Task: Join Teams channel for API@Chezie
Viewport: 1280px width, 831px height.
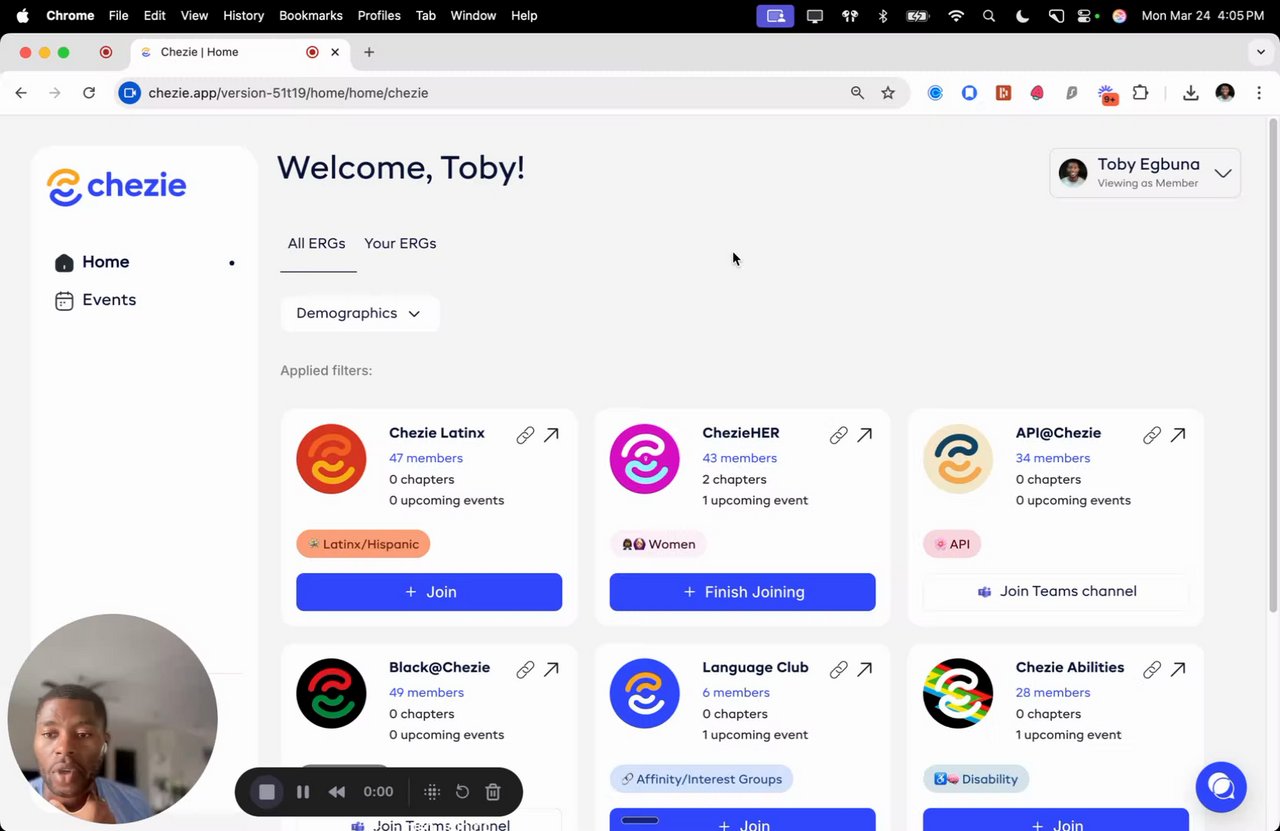Action: (1056, 591)
